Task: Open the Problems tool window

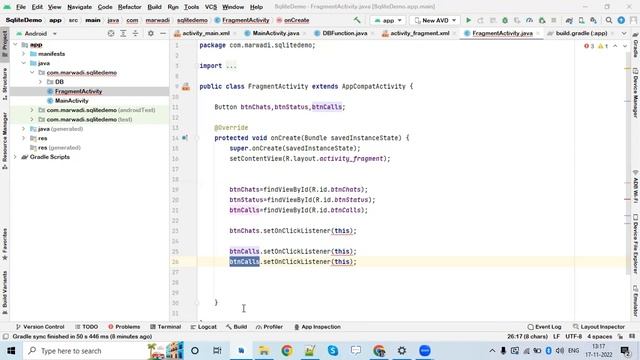Action: coord(124,327)
